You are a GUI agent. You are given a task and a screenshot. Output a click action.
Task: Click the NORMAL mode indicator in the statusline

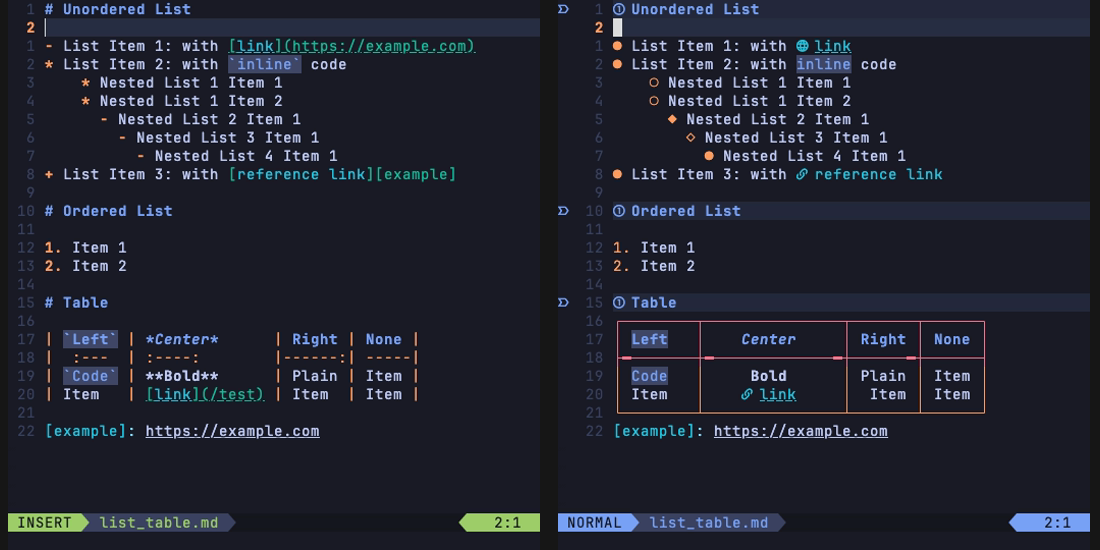[x=594, y=522]
